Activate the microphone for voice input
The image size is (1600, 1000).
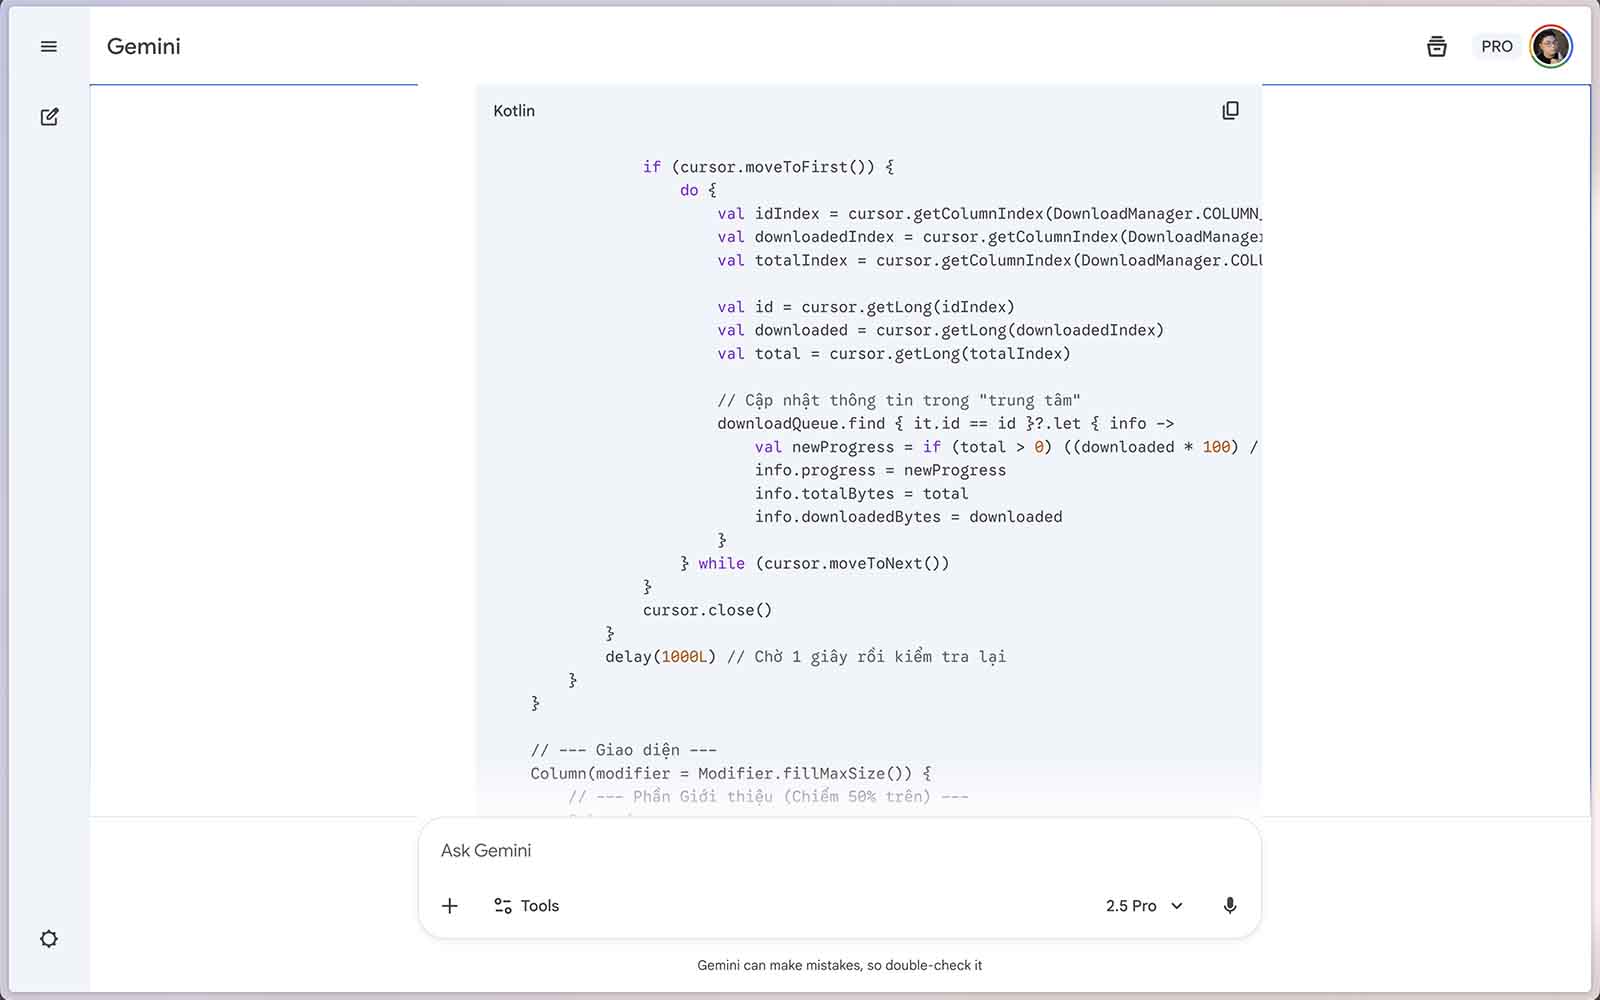pyautogui.click(x=1229, y=906)
